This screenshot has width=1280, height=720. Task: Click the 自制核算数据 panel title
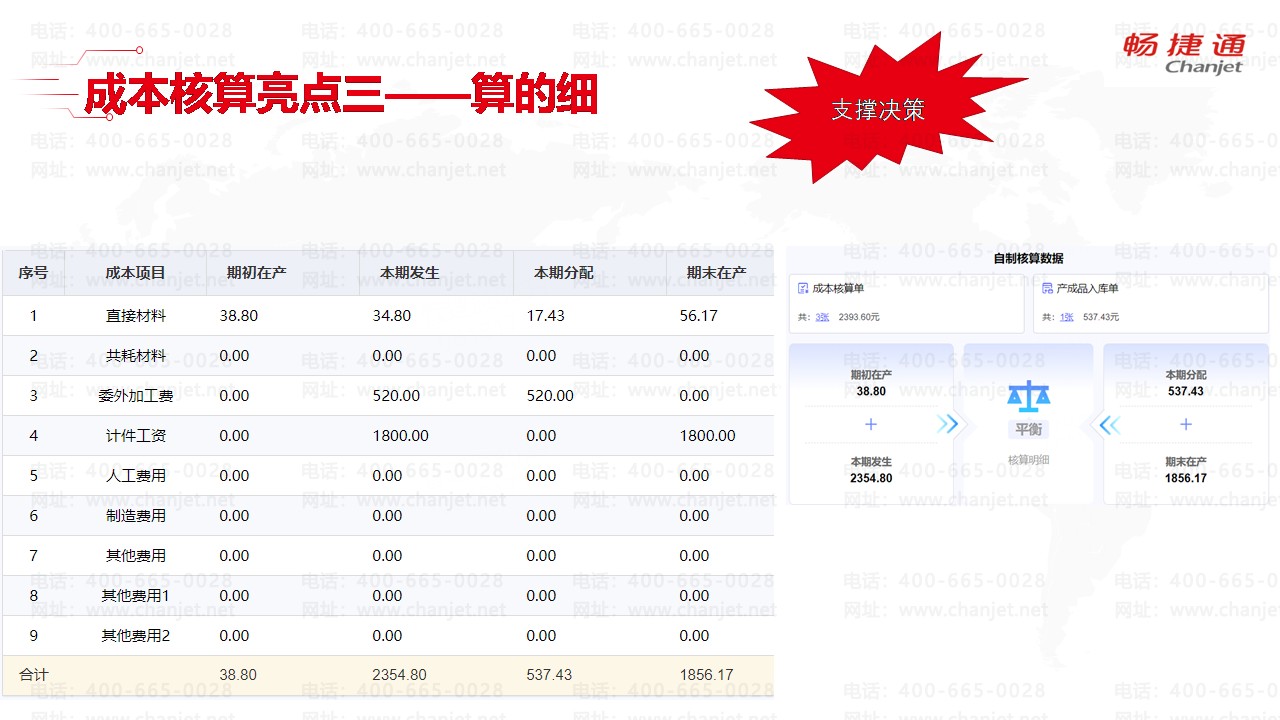(x=1028, y=258)
